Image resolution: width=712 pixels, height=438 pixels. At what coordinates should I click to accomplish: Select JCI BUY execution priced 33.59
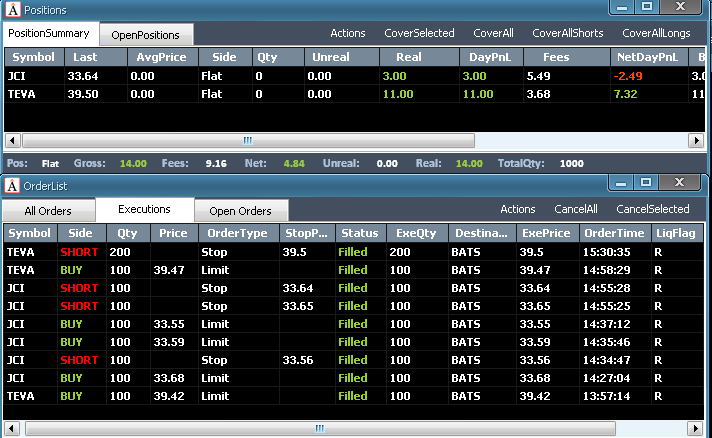[353, 342]
